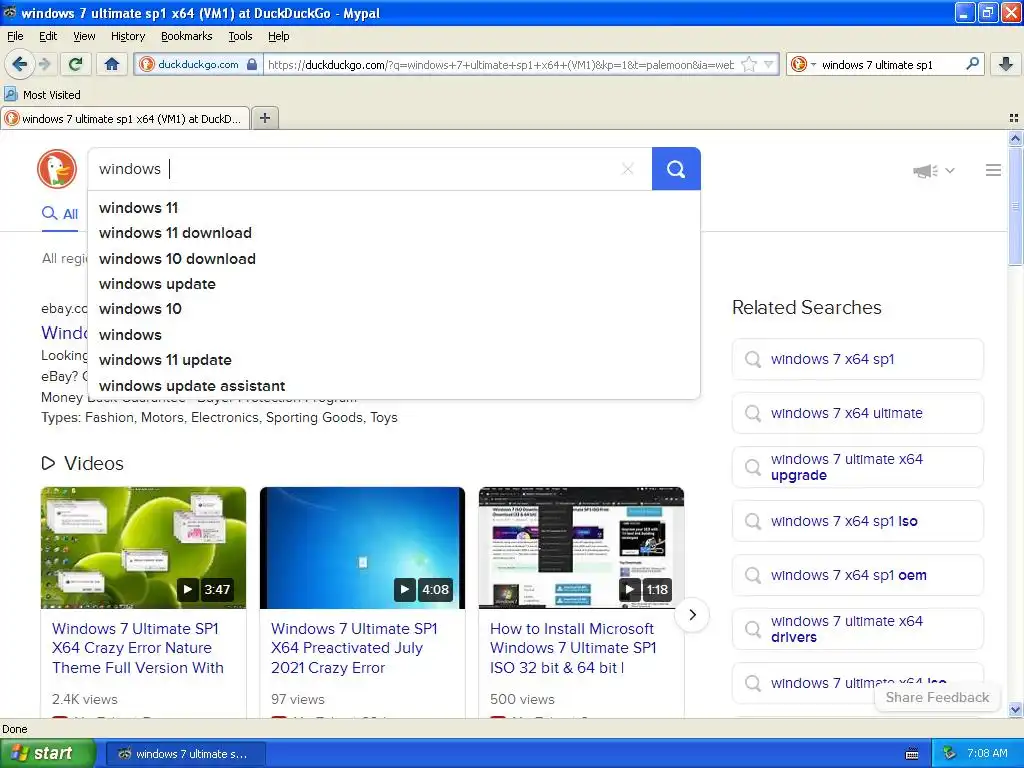The image size is (1024, 768).
Task: Click the address bar URL field
Action: coord(501,64)
